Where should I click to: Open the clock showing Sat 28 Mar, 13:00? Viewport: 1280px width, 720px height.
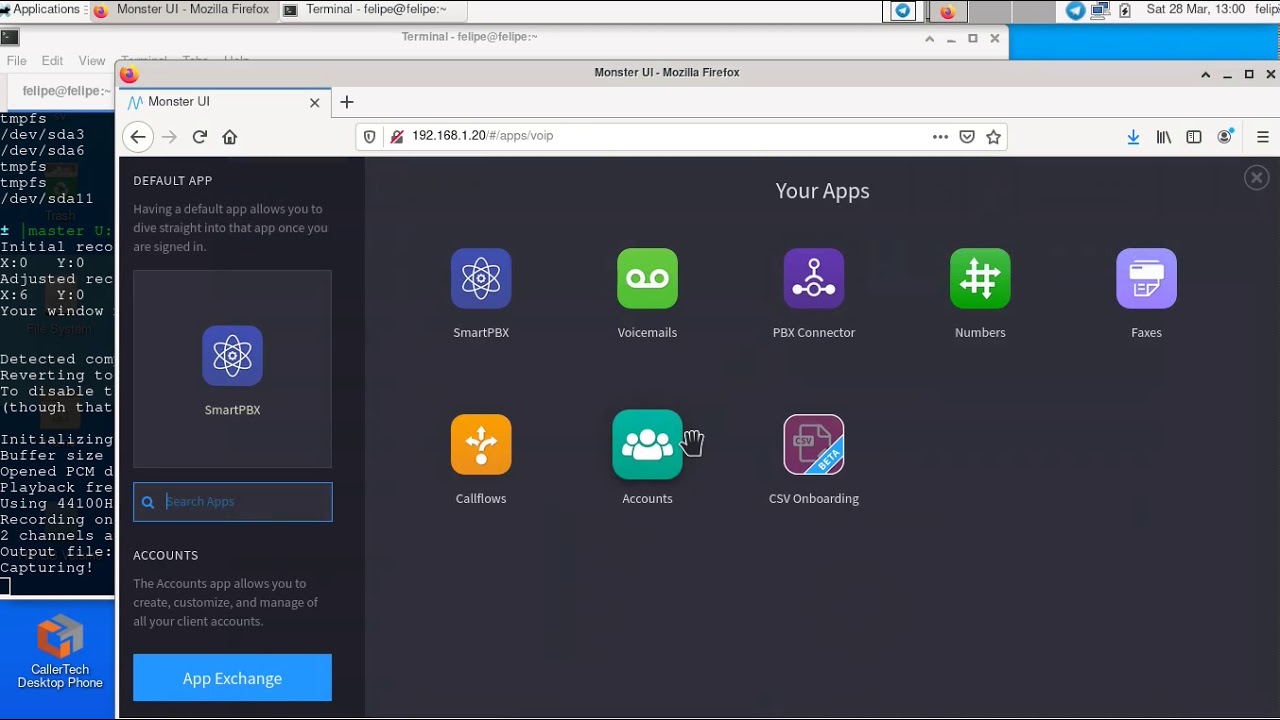point(1195,9)
